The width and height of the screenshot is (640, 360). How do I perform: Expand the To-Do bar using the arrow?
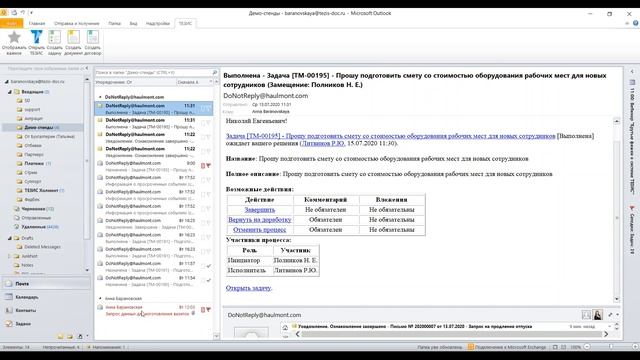click(x=632, y=71)
